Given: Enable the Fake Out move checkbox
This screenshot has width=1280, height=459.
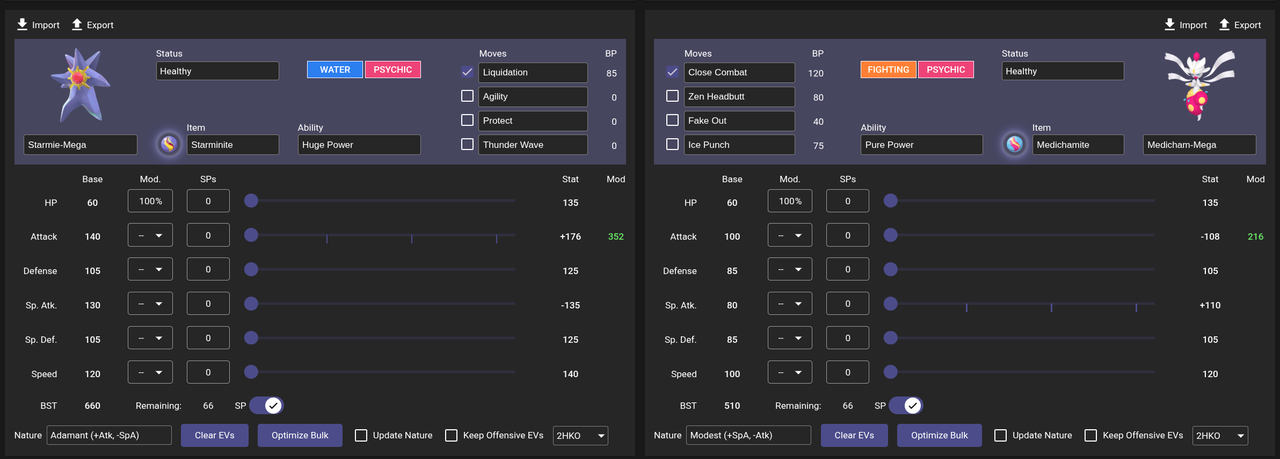Looking at the screenshot, I should [x=672, y=120].
